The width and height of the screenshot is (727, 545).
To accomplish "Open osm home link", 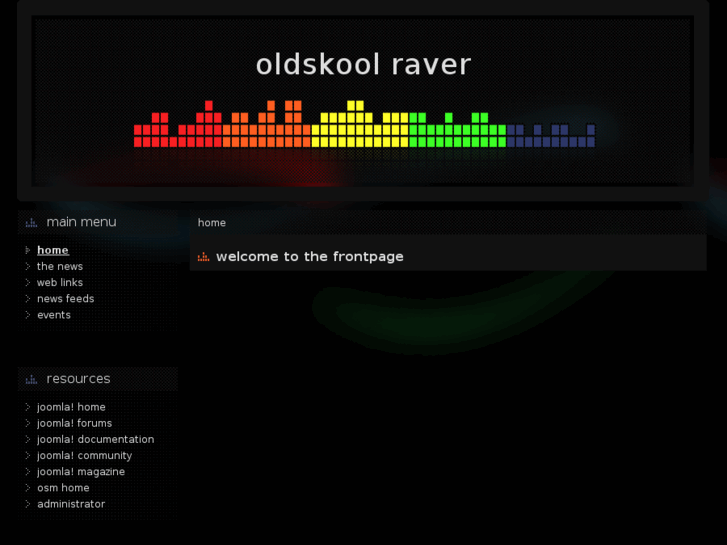I will click(63, 488).
